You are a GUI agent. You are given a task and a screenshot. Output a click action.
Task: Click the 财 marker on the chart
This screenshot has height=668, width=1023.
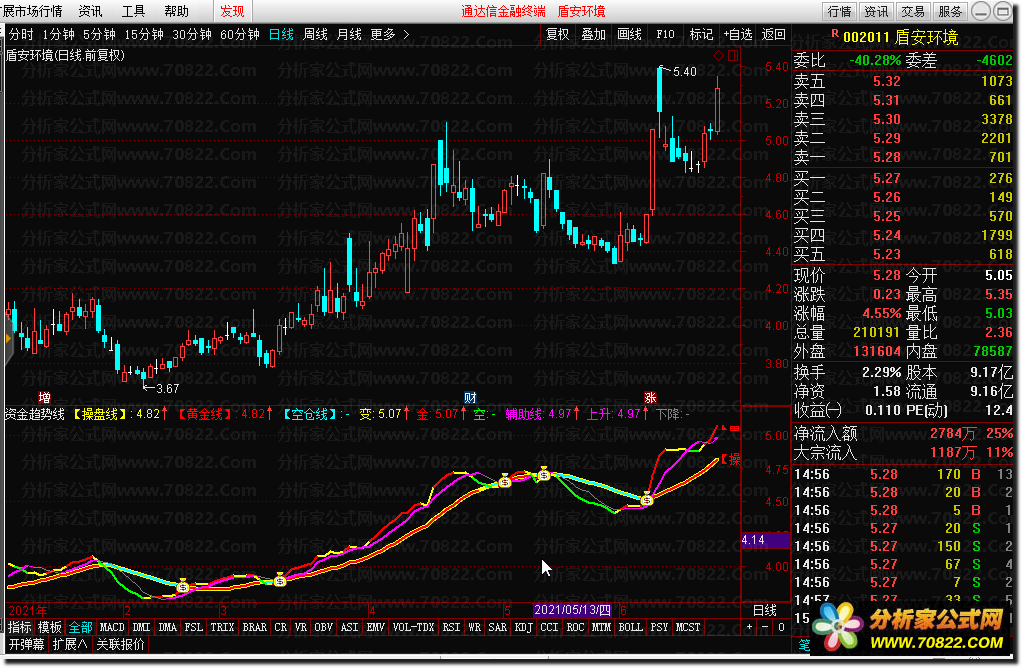click(x=470, y=397)
